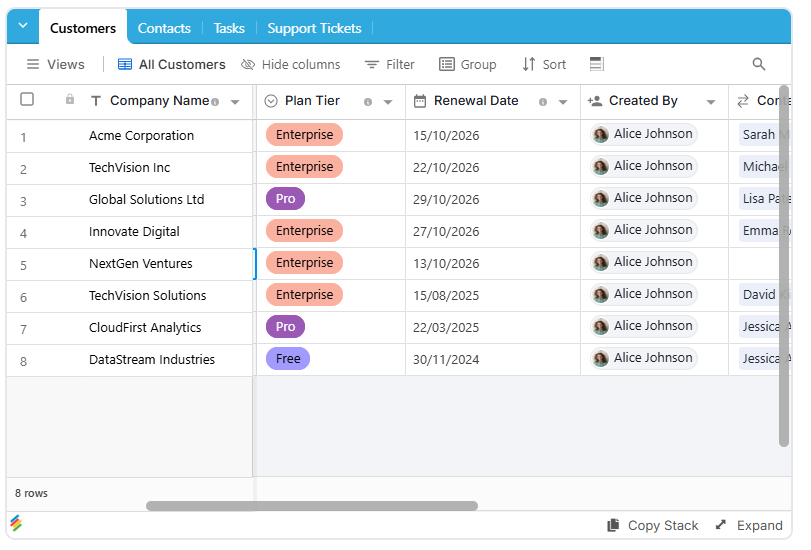
Task: Select Global Solutions Ltd cell
Action: tap(146, 200)
